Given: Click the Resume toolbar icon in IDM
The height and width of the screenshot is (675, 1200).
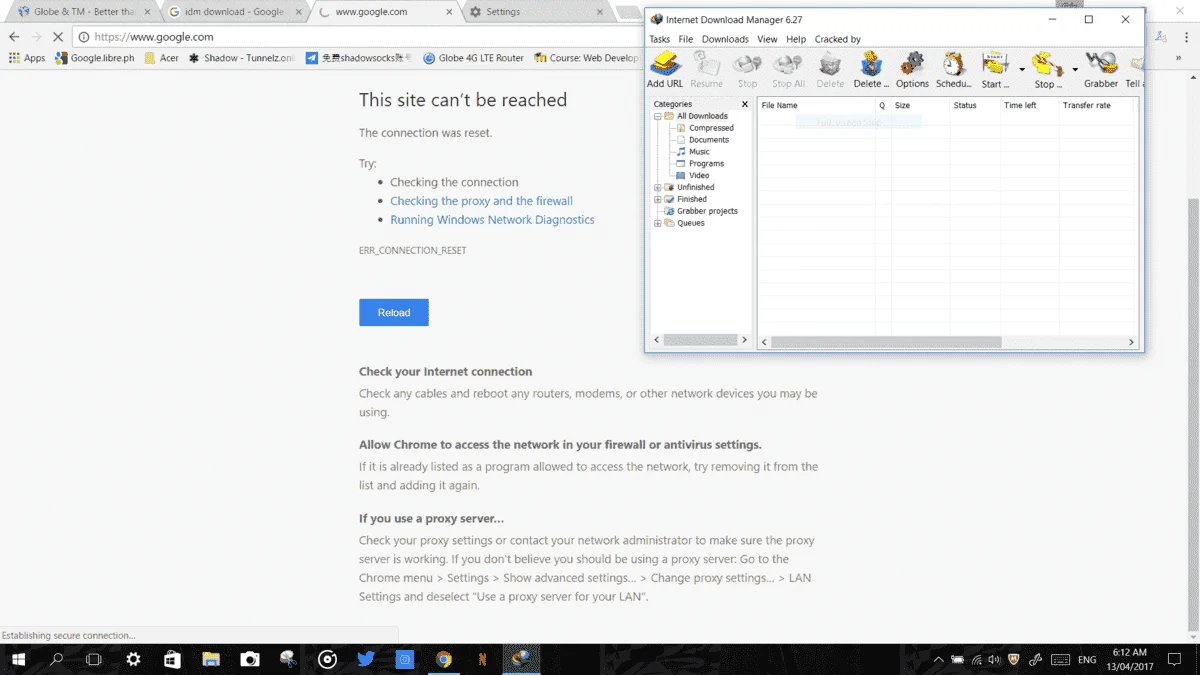Looking at the screenshot, I should (706, 69).
